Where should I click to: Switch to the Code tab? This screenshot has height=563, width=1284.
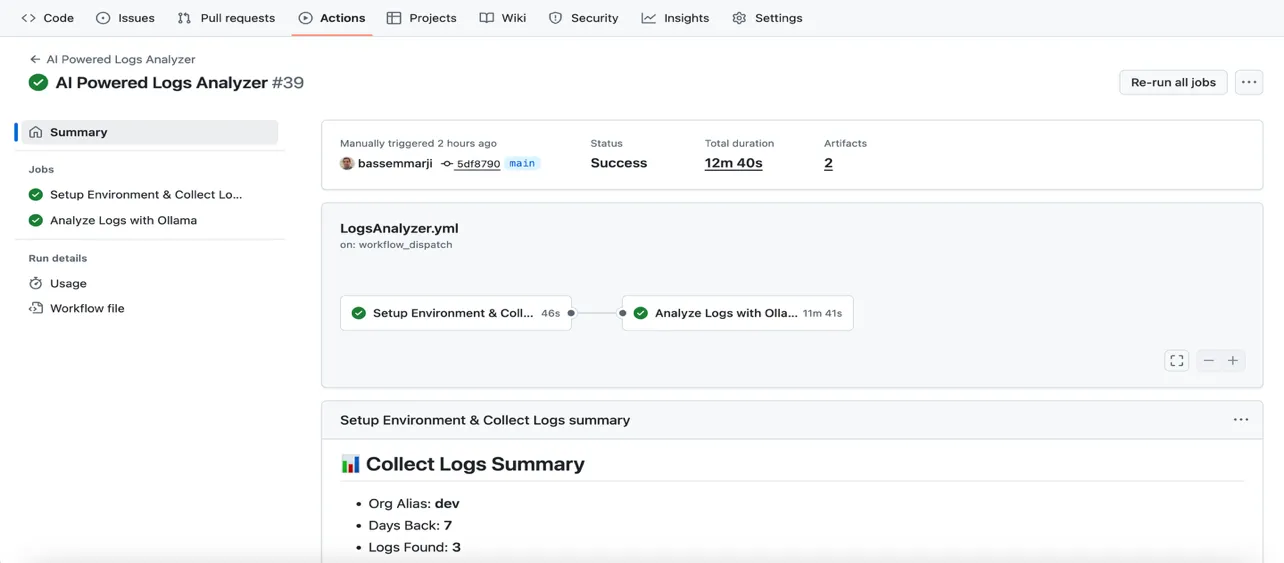(x=48, y=18)
